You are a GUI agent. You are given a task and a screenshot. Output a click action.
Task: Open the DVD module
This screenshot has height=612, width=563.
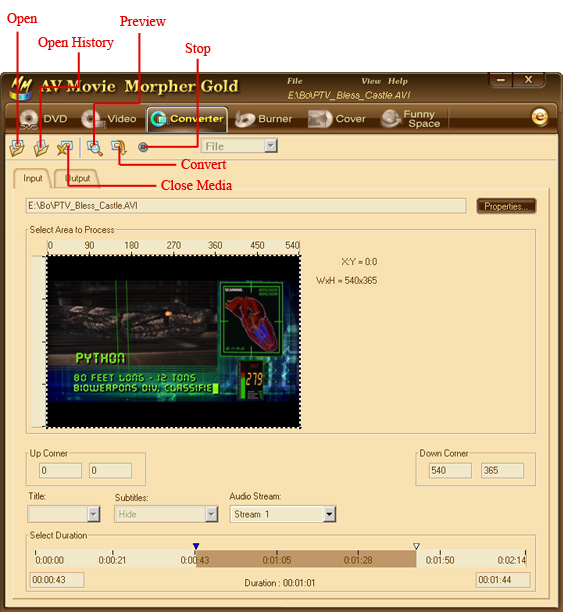tap(43, 119)
